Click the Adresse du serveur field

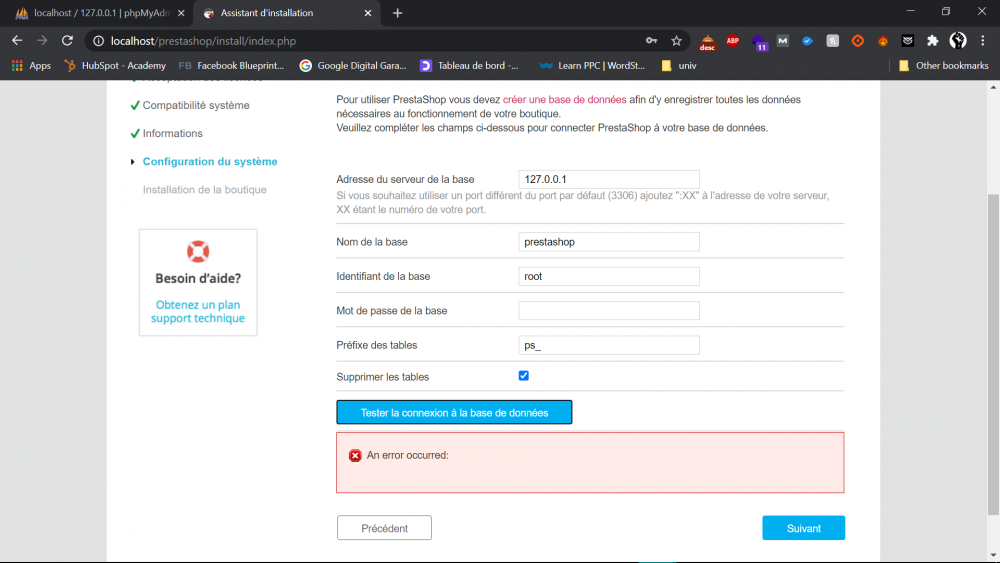pyautogui.click(x=609, y=179)
